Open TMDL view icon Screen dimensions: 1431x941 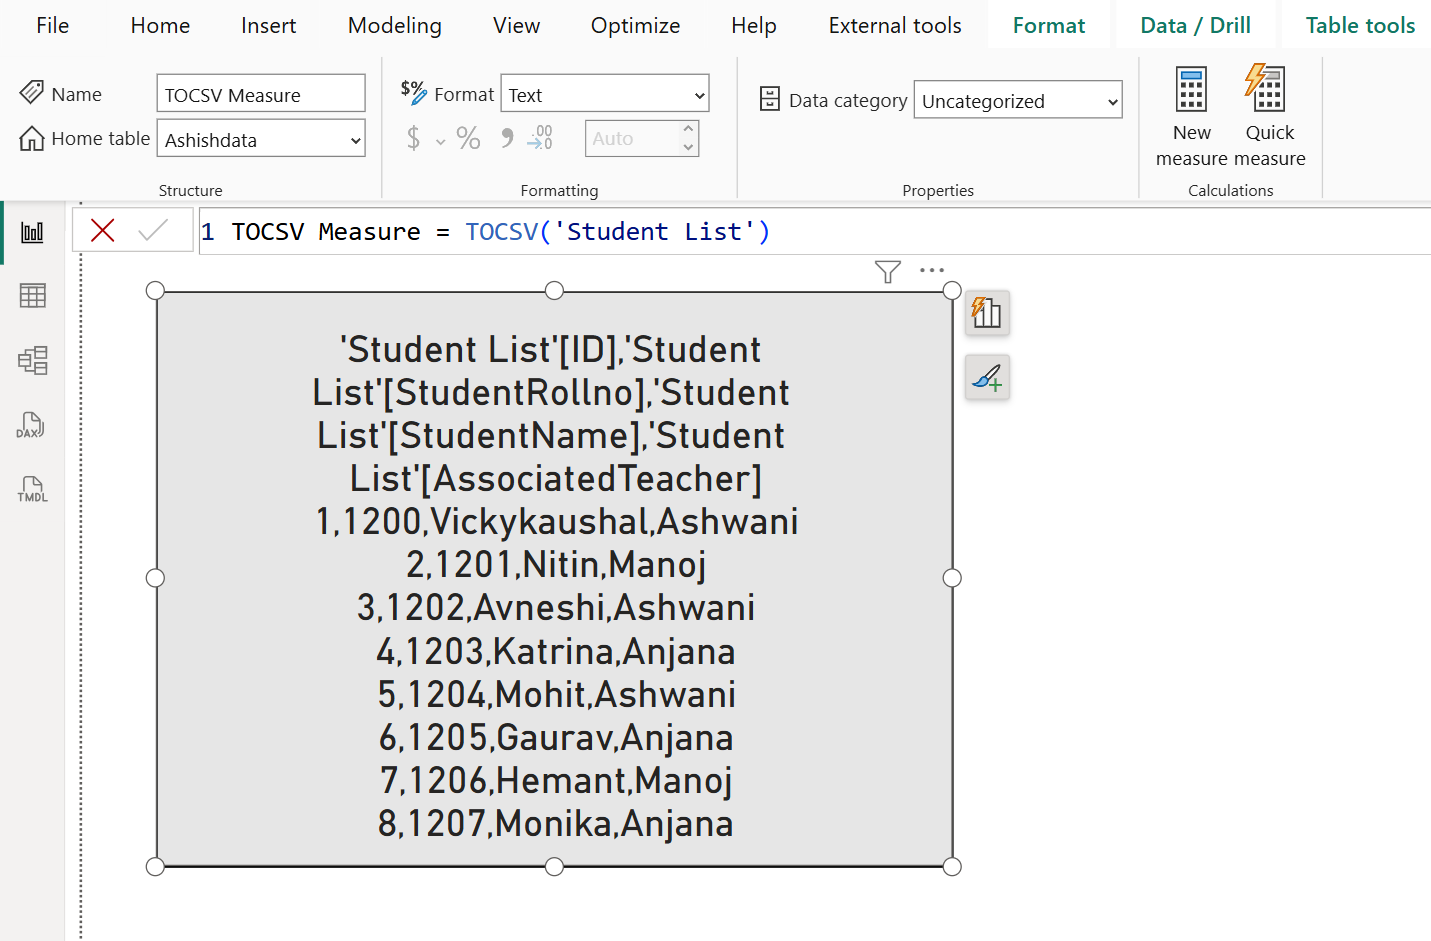32,489
